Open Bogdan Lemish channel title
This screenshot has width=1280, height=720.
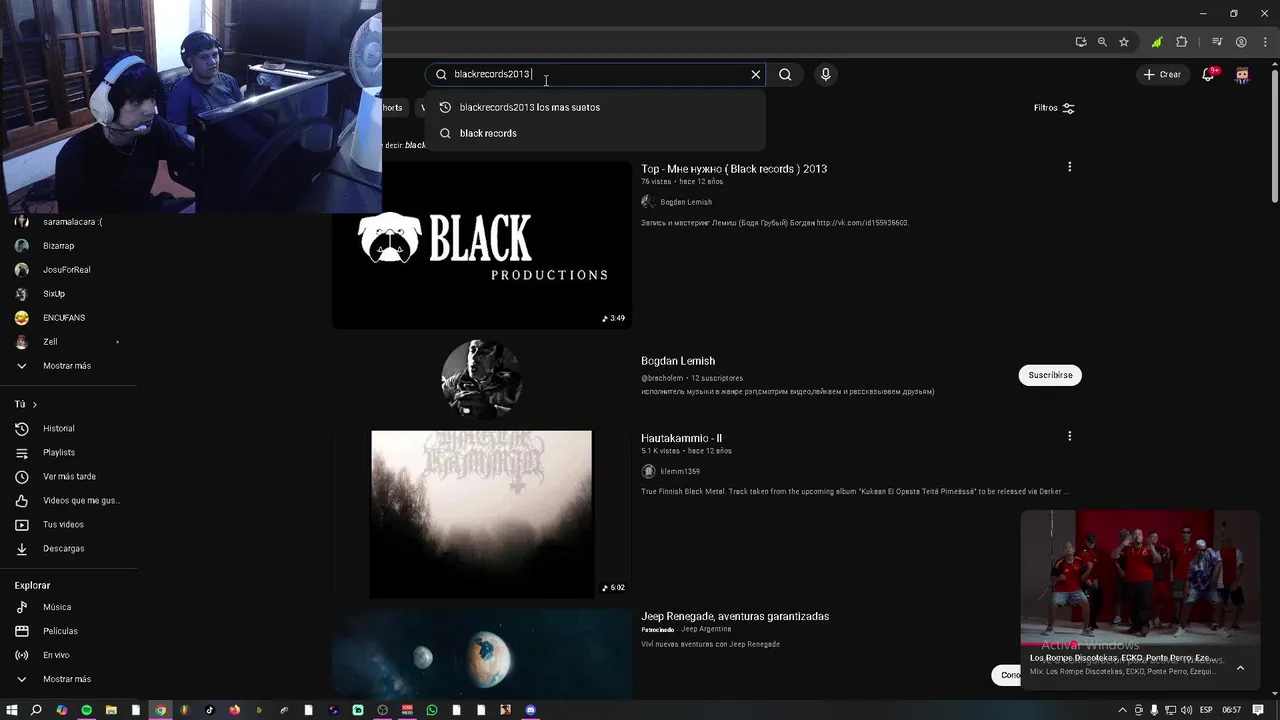click(678, 361)
